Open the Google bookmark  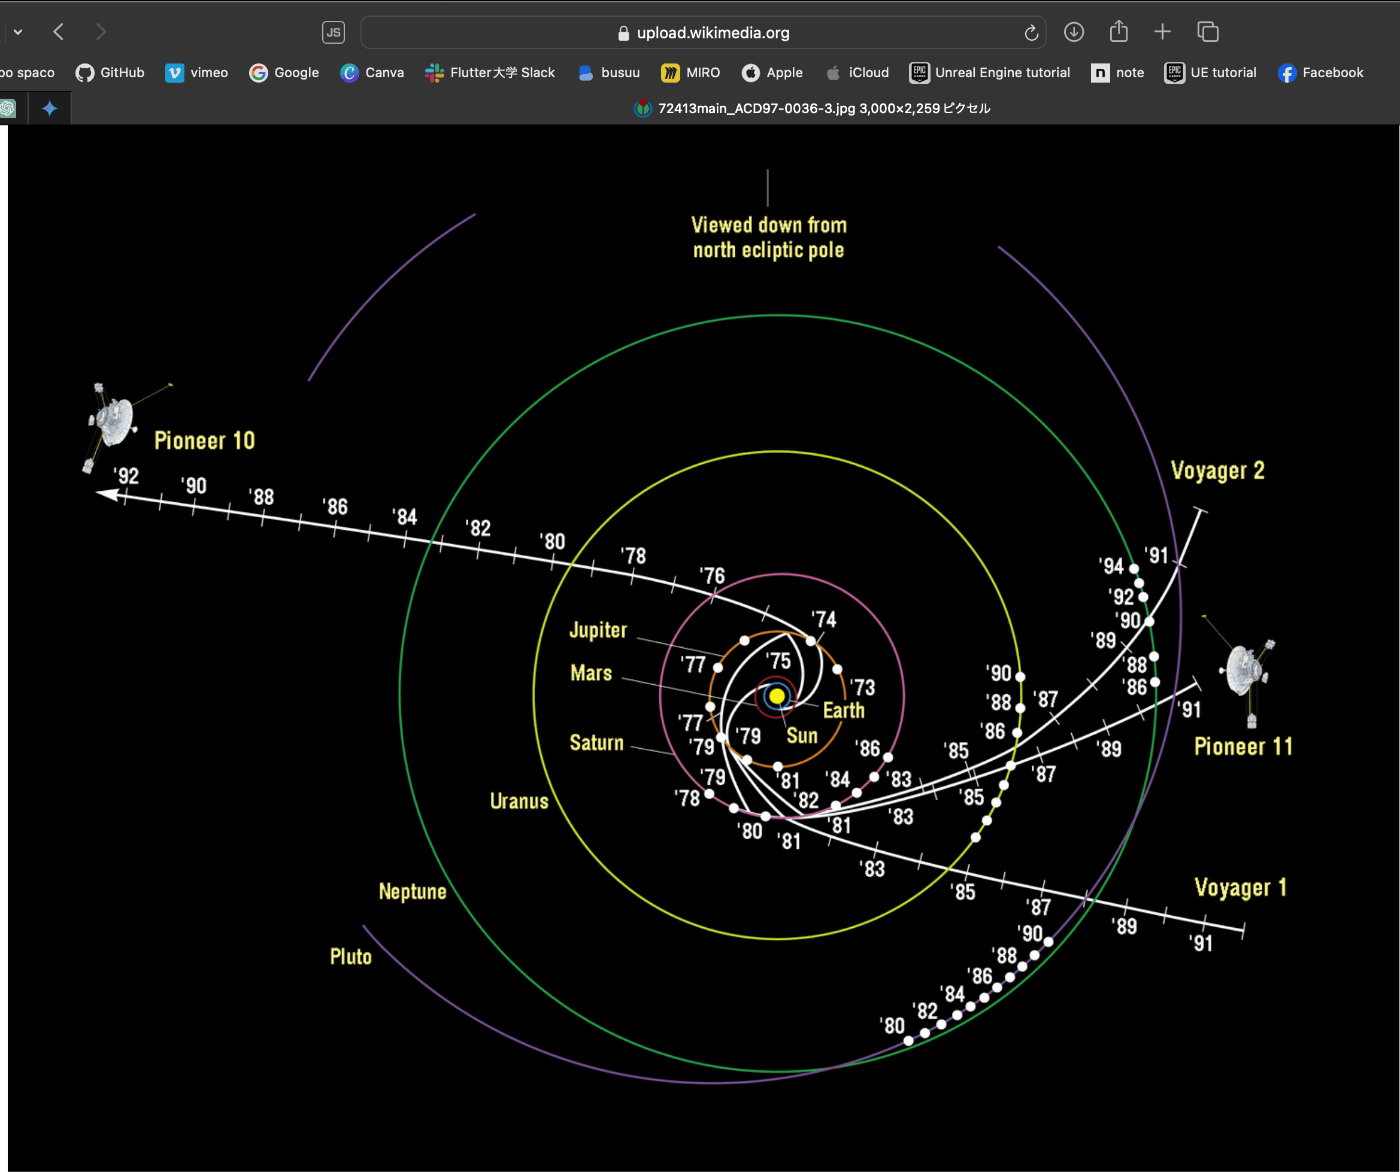click(284, 72)
